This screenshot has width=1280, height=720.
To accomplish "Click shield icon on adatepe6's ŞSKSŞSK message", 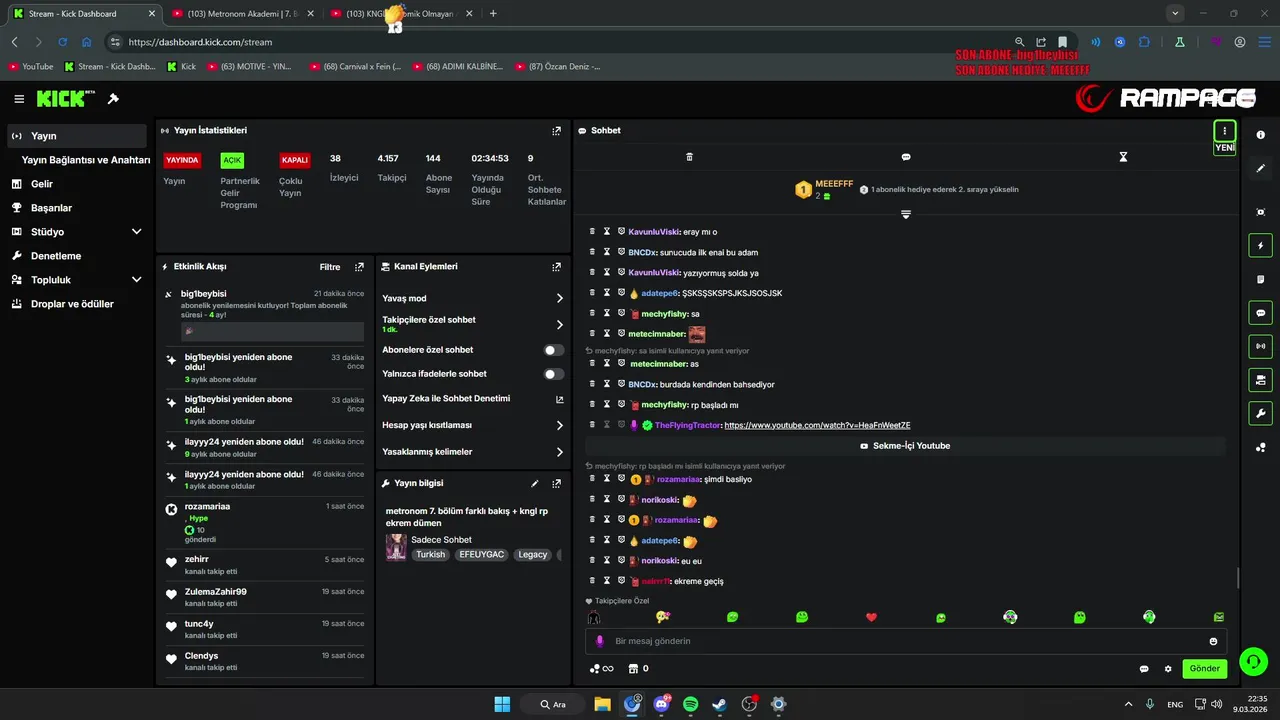I will 621,293.
